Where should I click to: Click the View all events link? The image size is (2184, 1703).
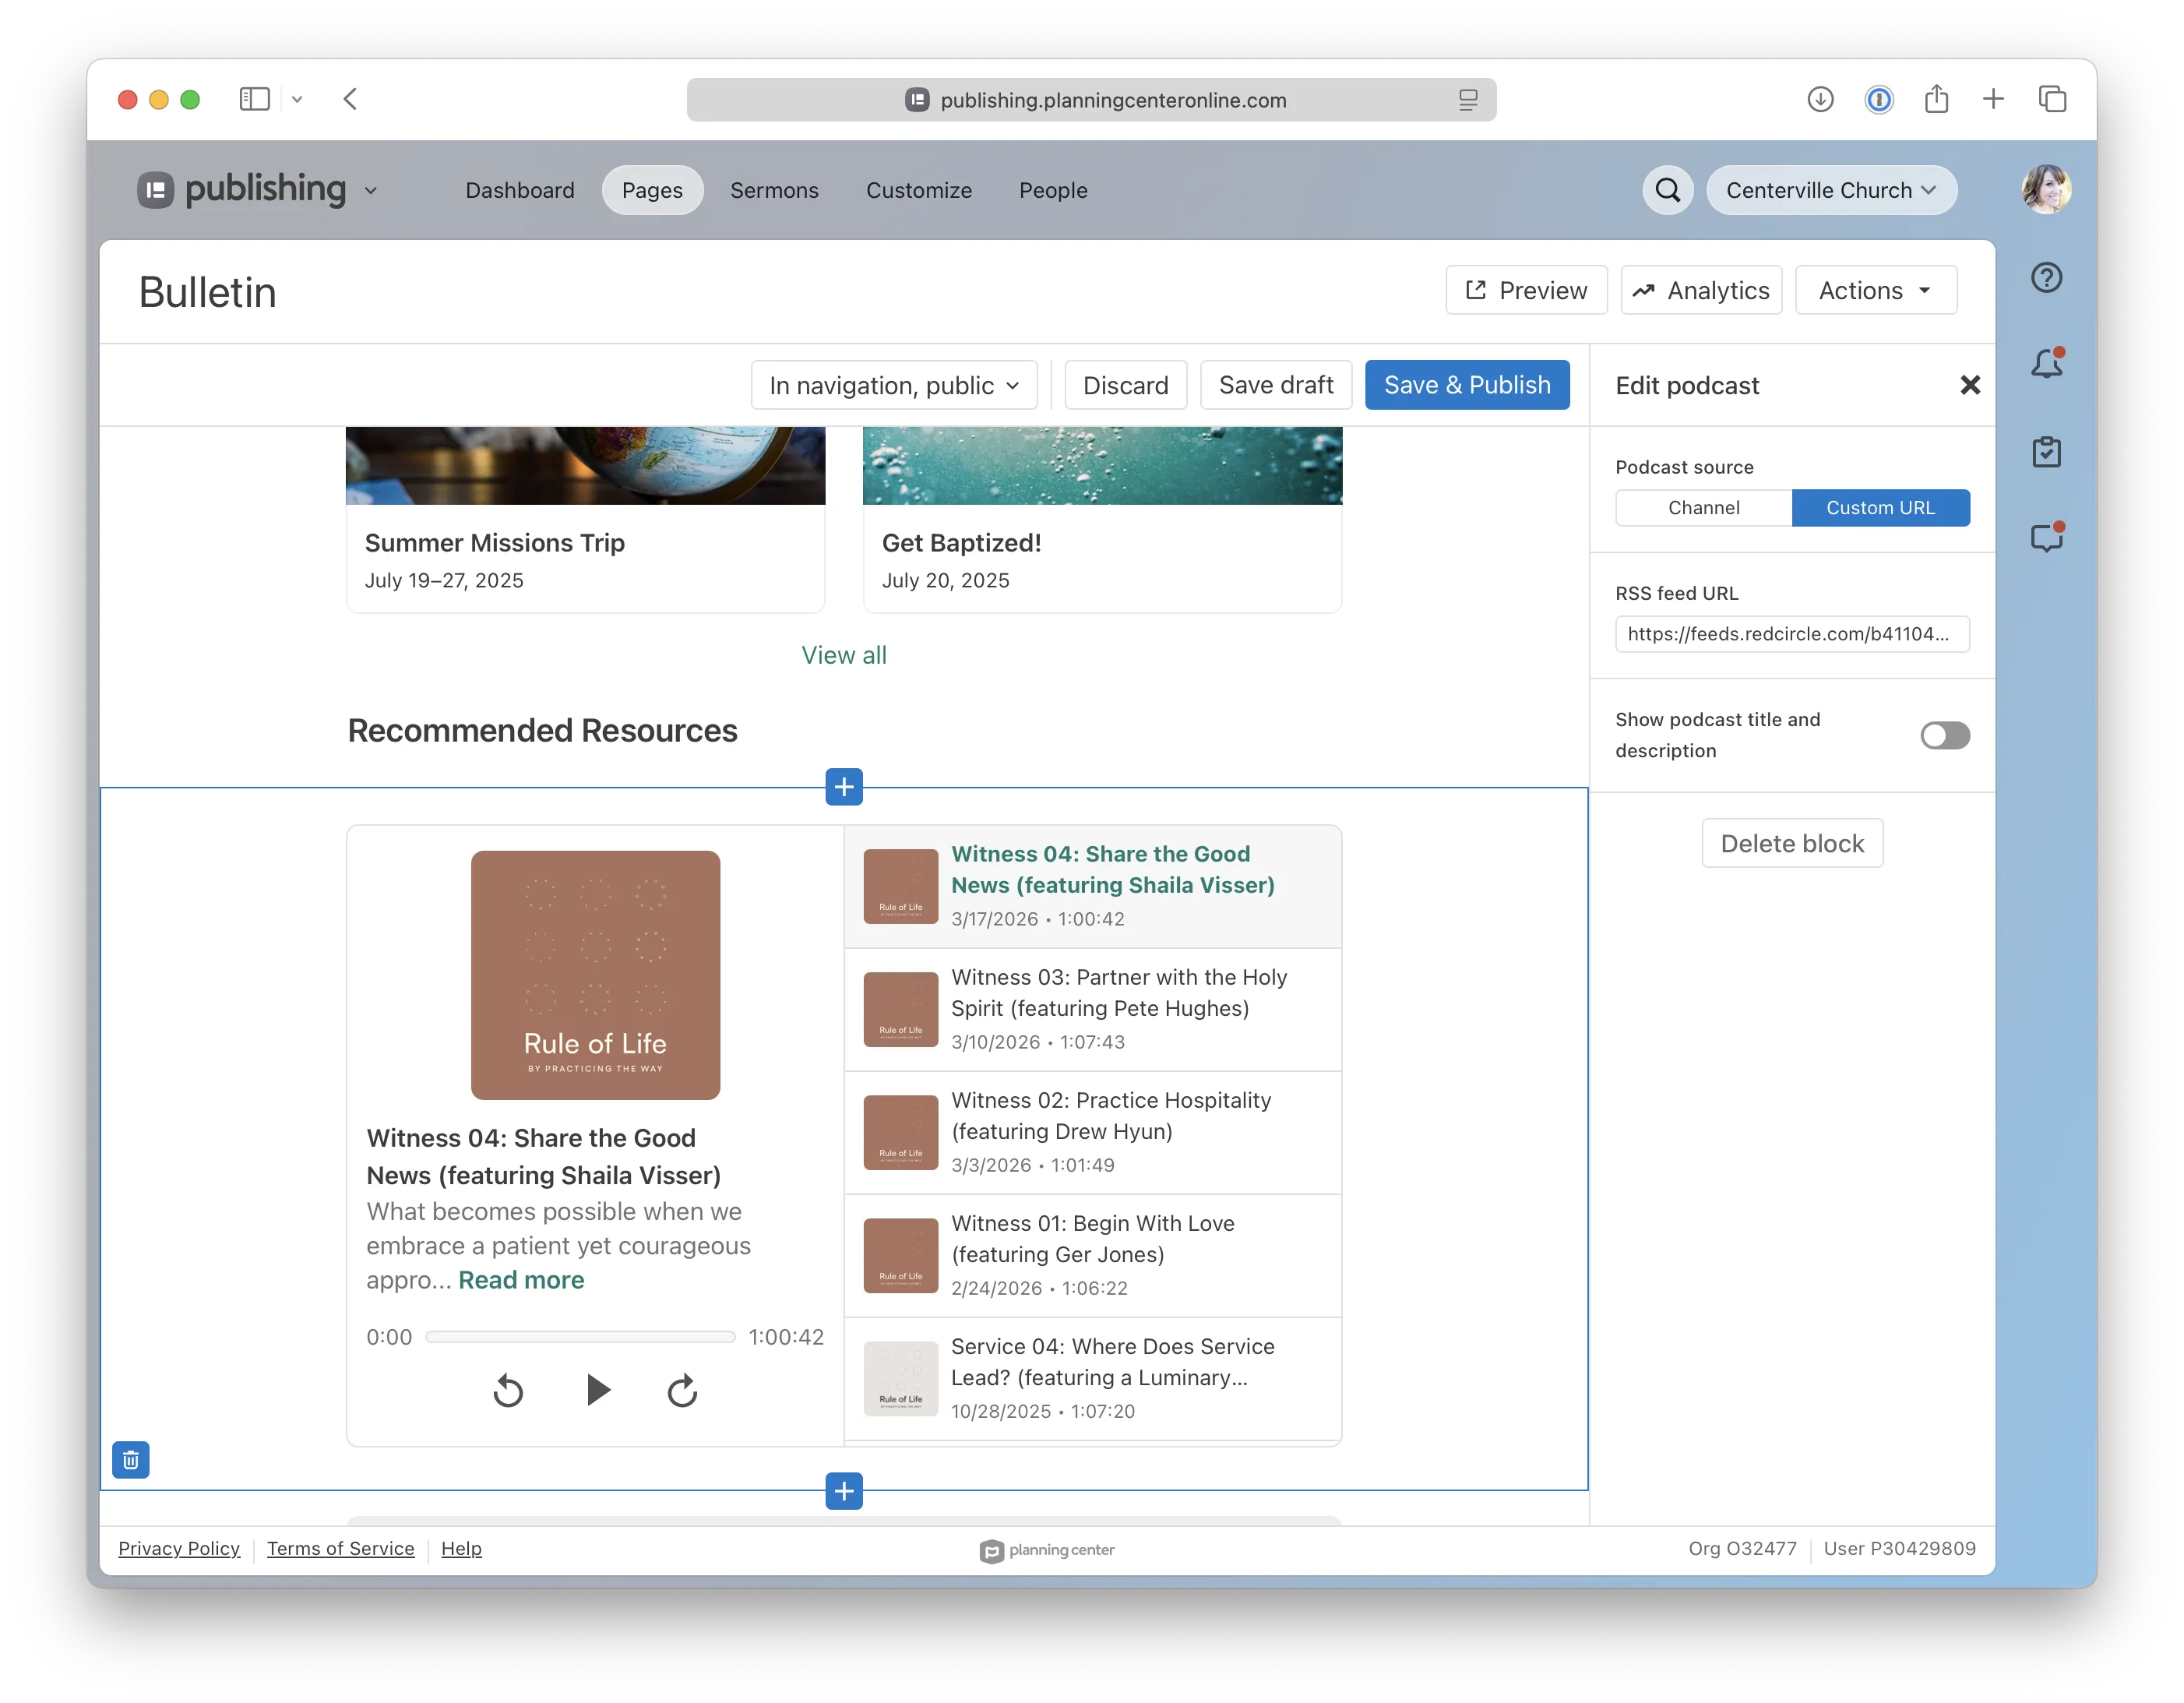tap(844, 655)
